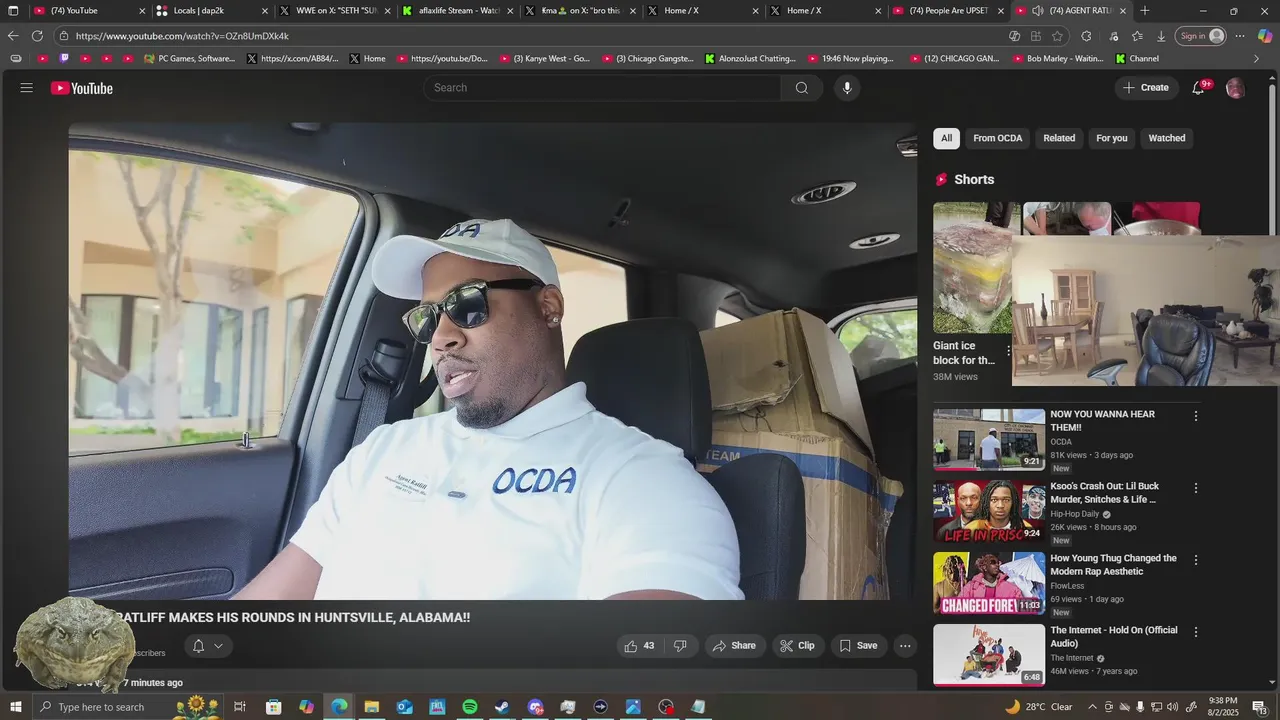The width and height of the screenshot is (1280, 720).
Task: Open options for Giant ice block short
Action: (x=1008, y=352)
